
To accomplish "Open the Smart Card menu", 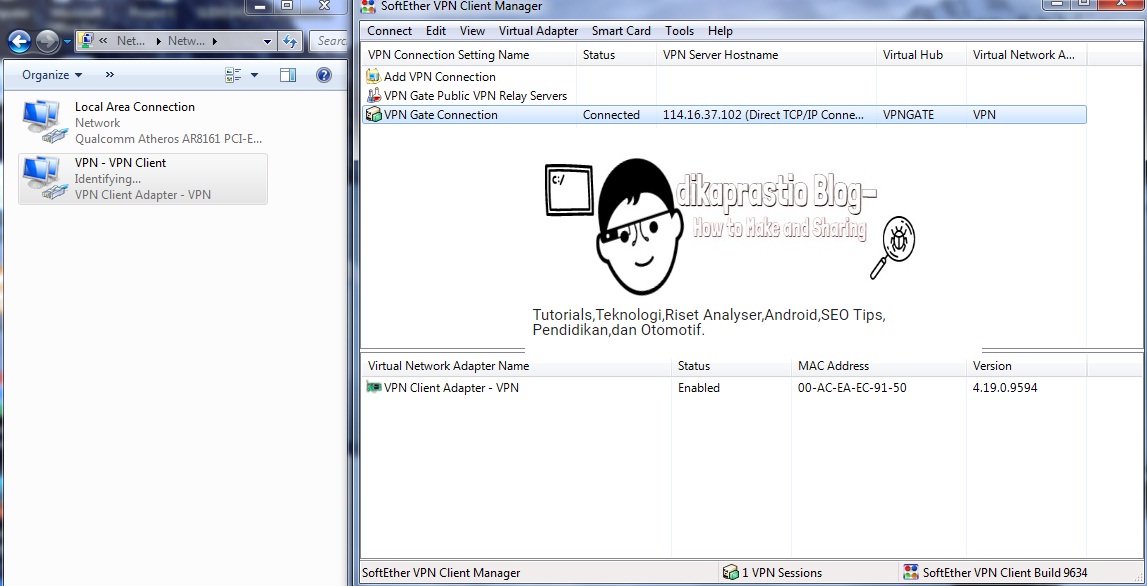I will 621,31.
